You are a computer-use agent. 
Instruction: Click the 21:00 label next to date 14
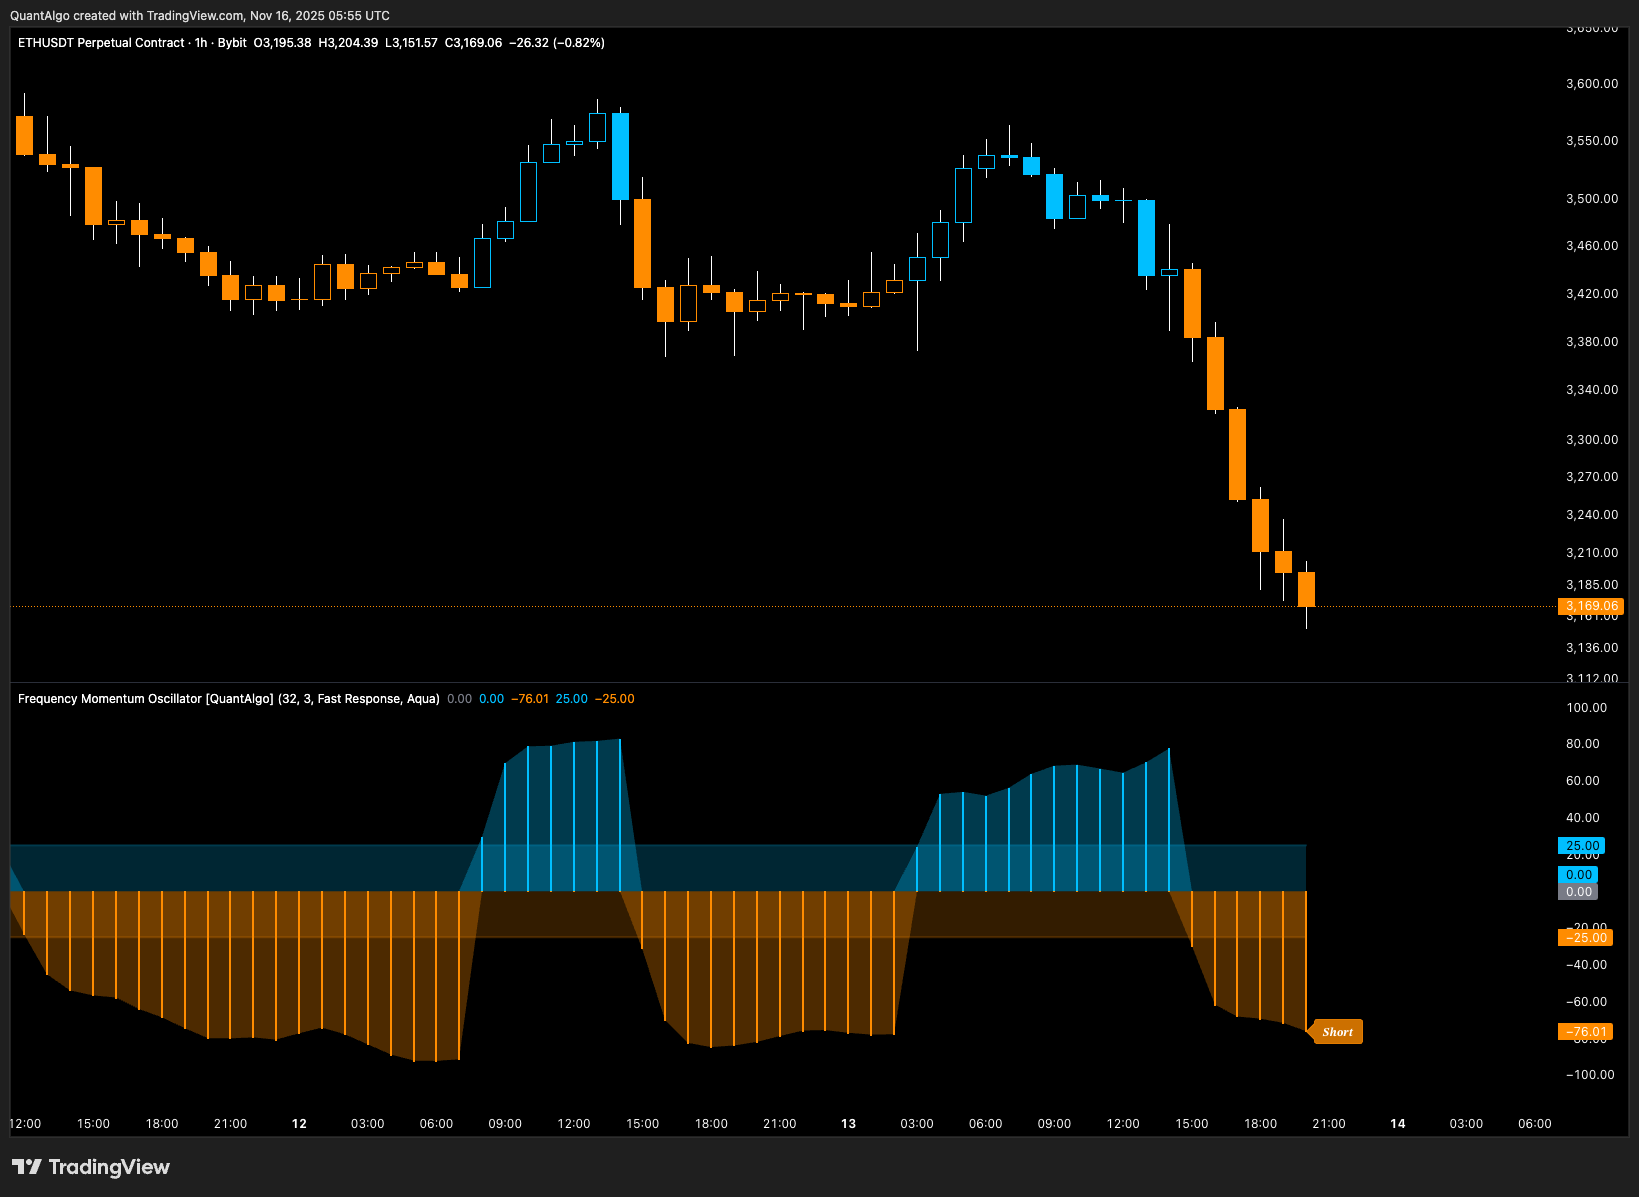pos(1329,1124)
